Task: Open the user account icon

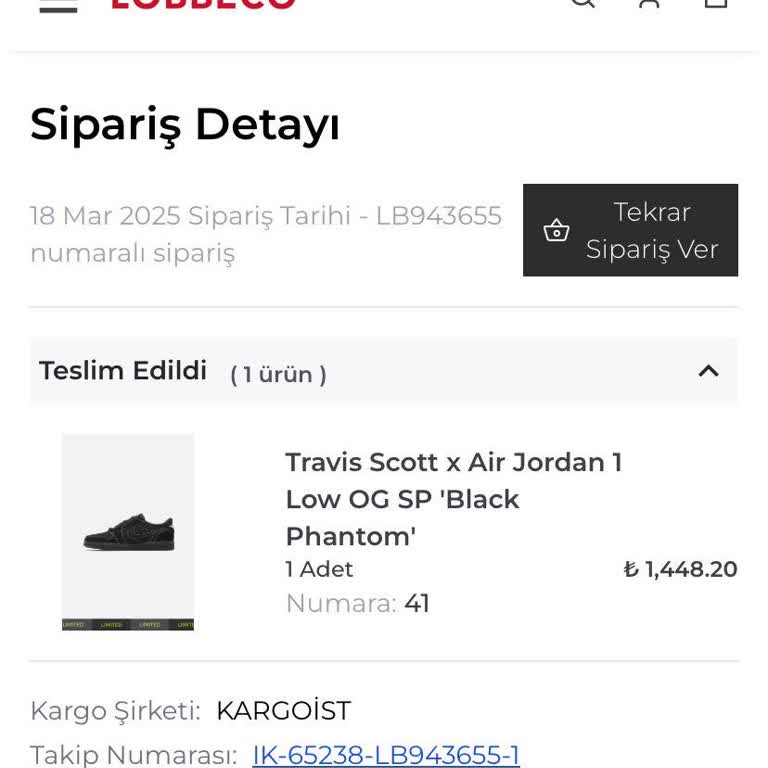Action: click(649, 3)
